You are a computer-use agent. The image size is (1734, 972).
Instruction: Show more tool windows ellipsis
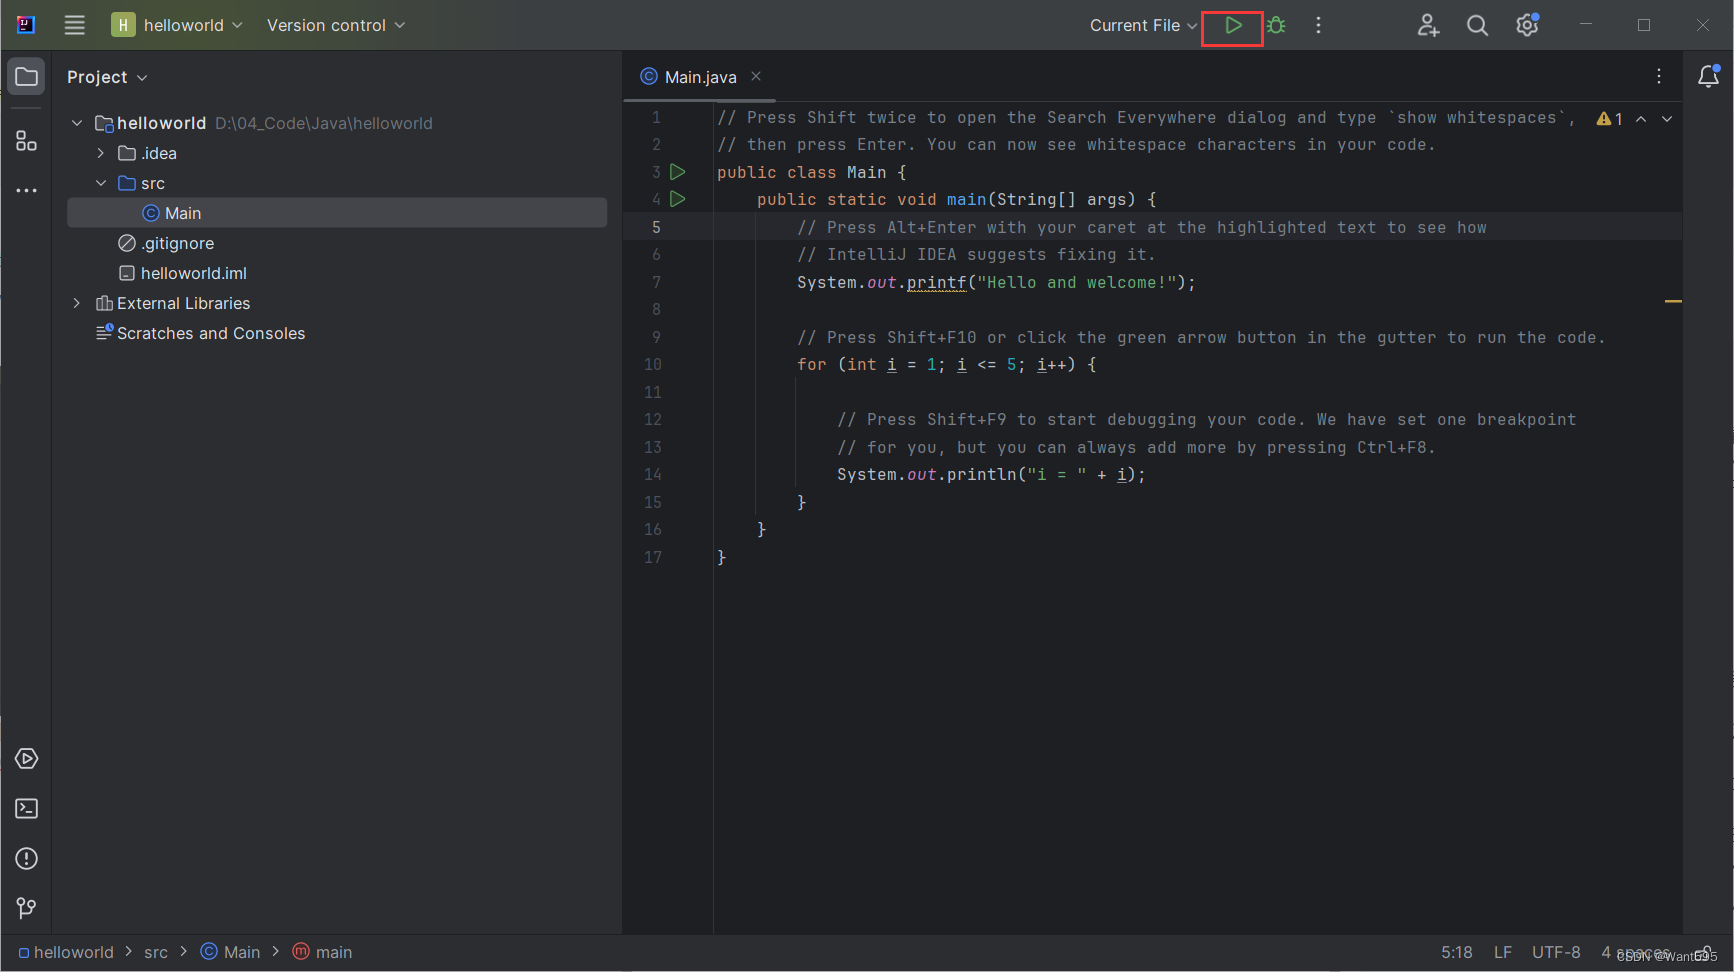[x=26, y=190]
